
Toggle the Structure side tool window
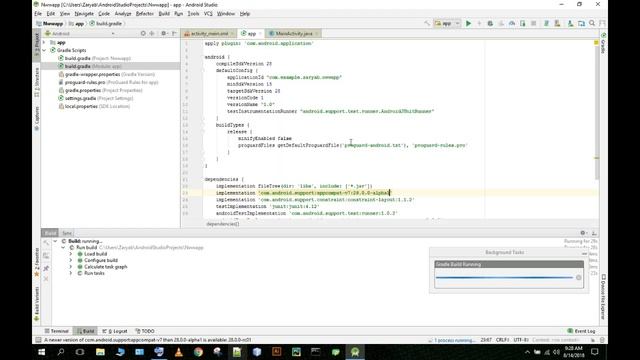click(37, 82)
